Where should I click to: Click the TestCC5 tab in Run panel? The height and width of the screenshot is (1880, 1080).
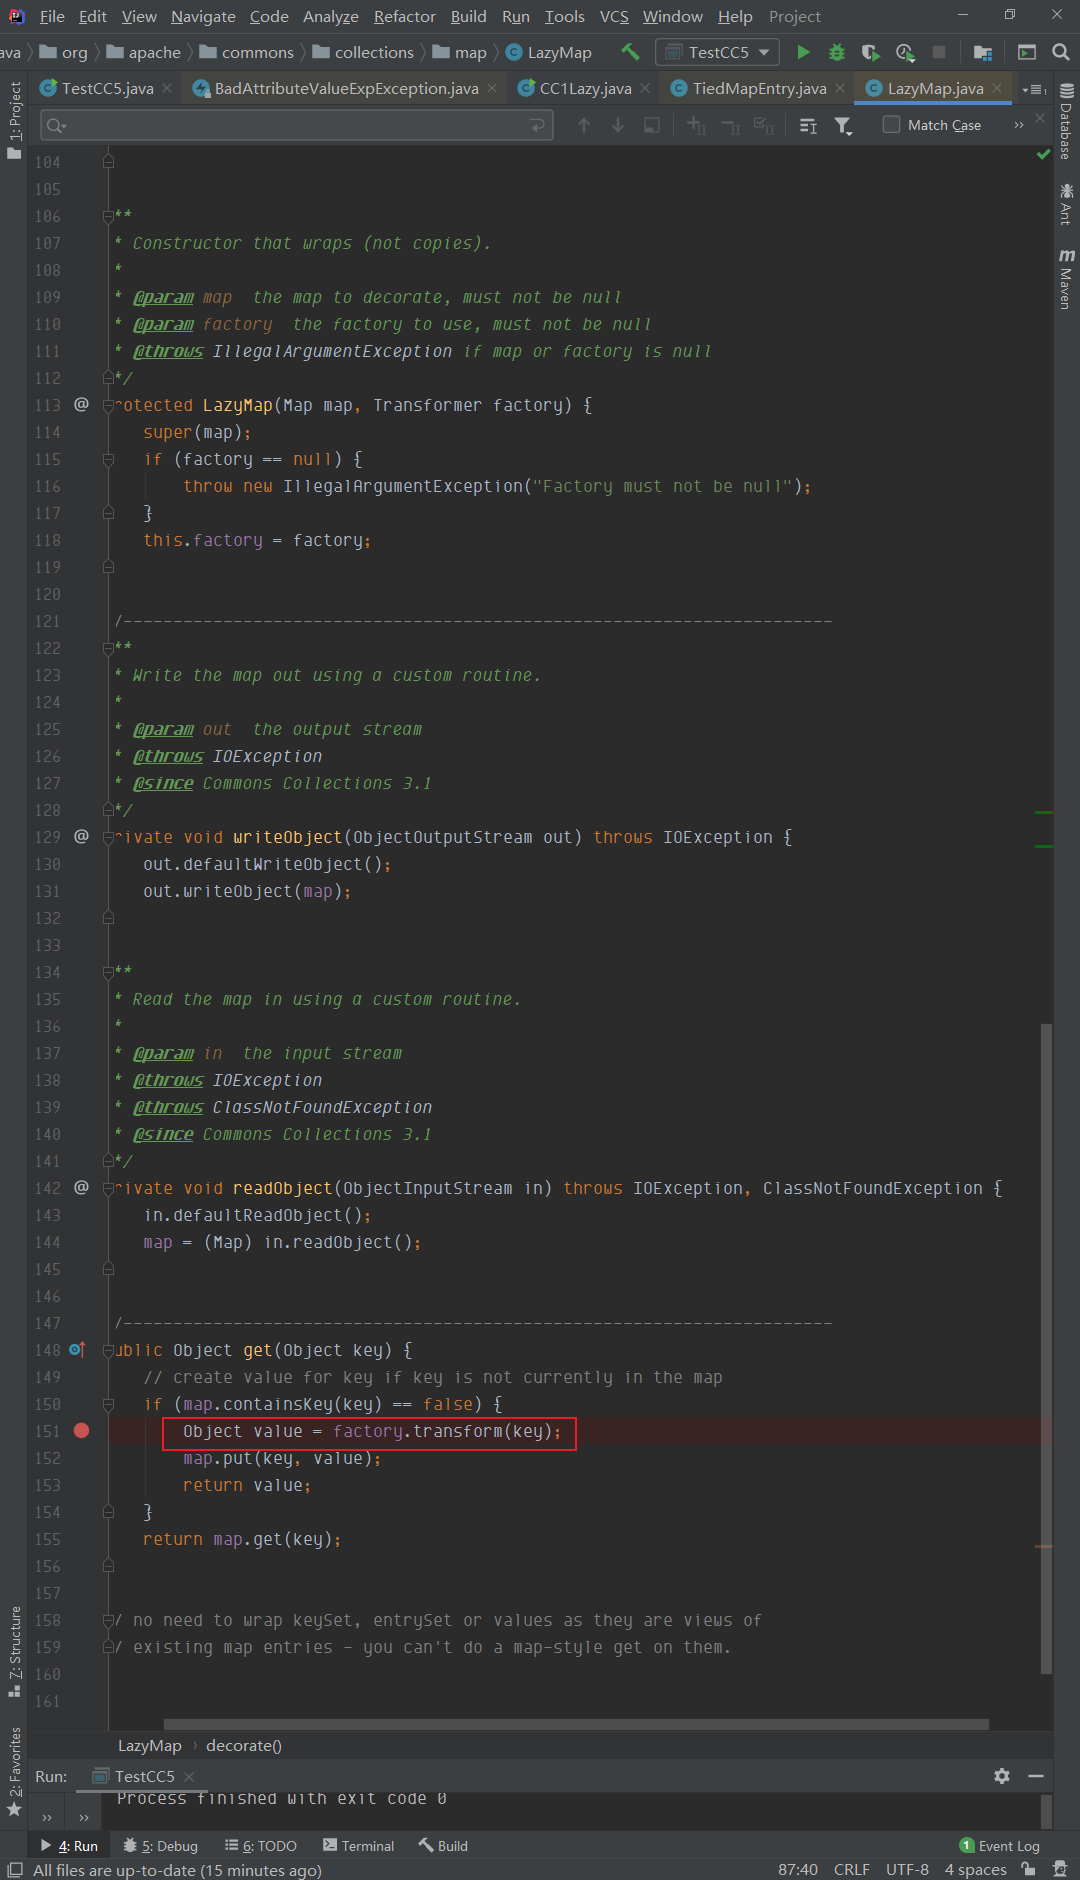click(x=144, y=1775)
